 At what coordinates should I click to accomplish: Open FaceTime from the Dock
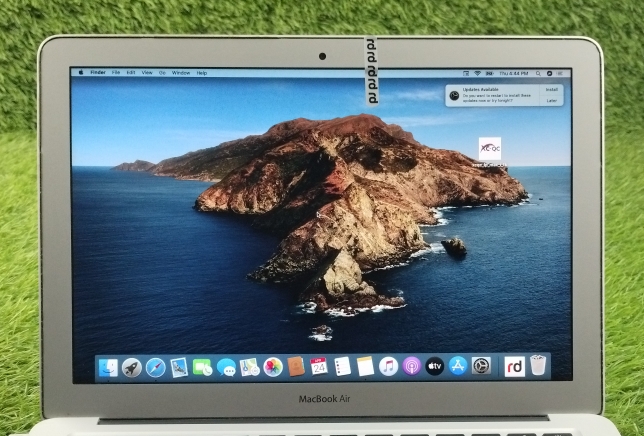click(x=202, y=367)
